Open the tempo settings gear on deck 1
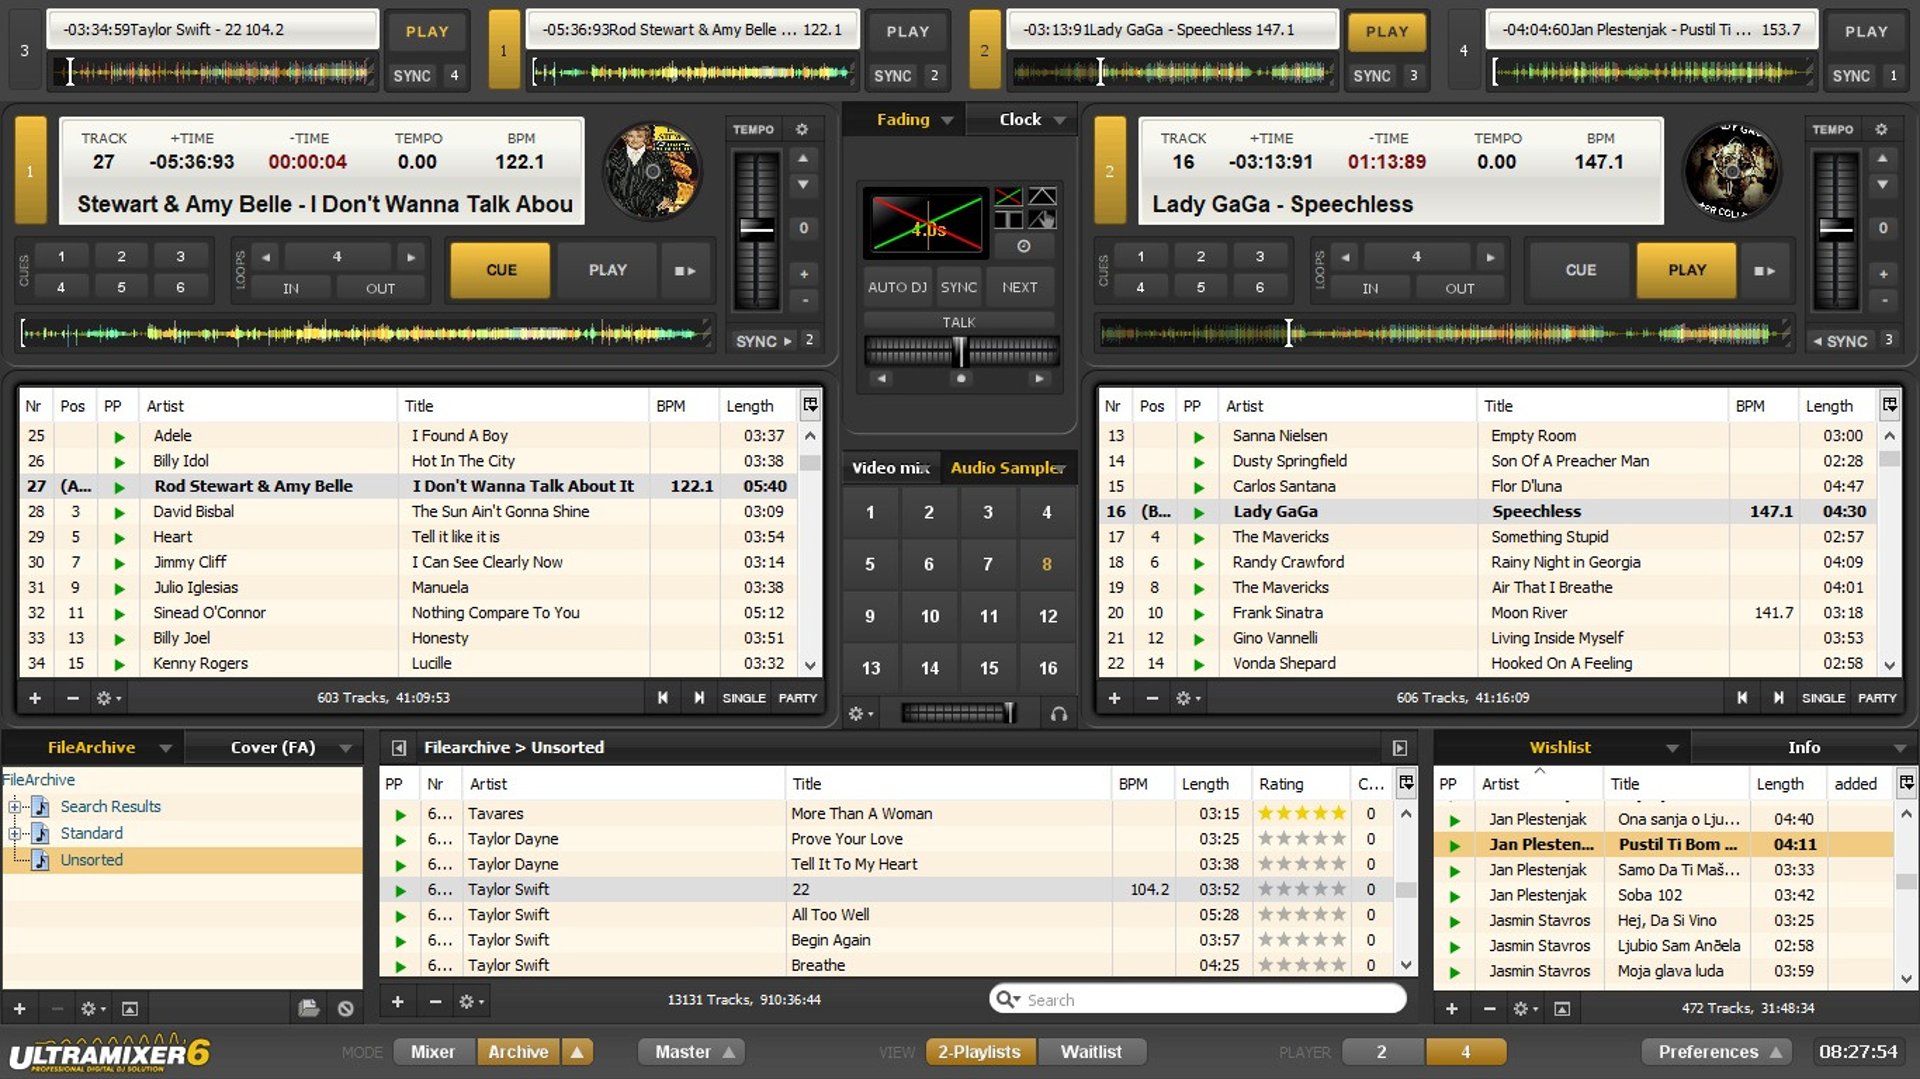 point(802,129)
